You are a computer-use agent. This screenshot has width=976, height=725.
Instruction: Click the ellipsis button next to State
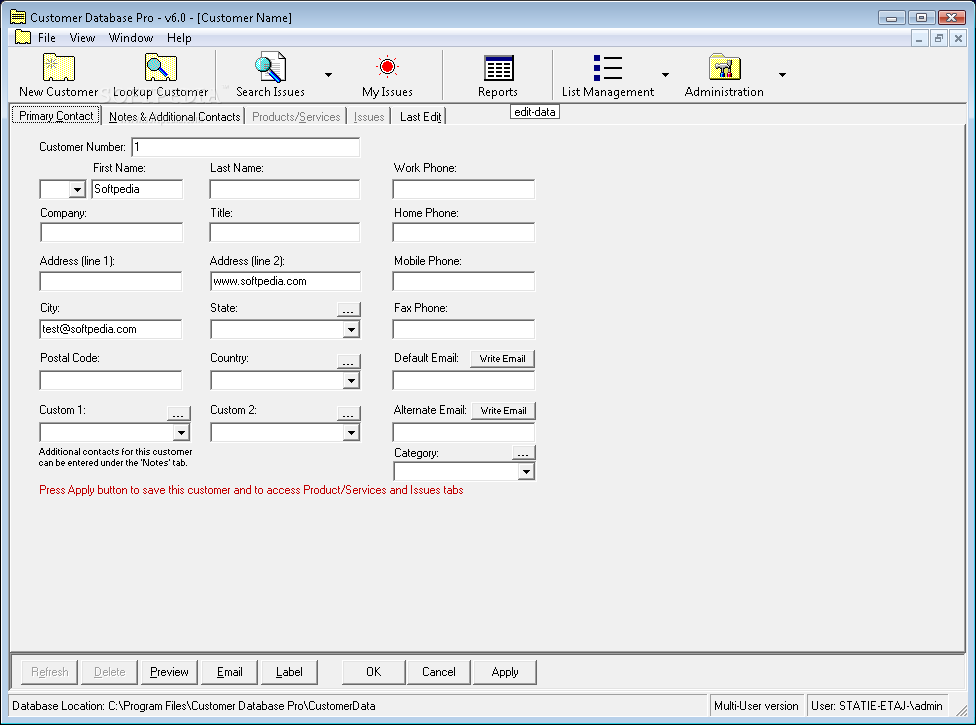click(349, 309)
